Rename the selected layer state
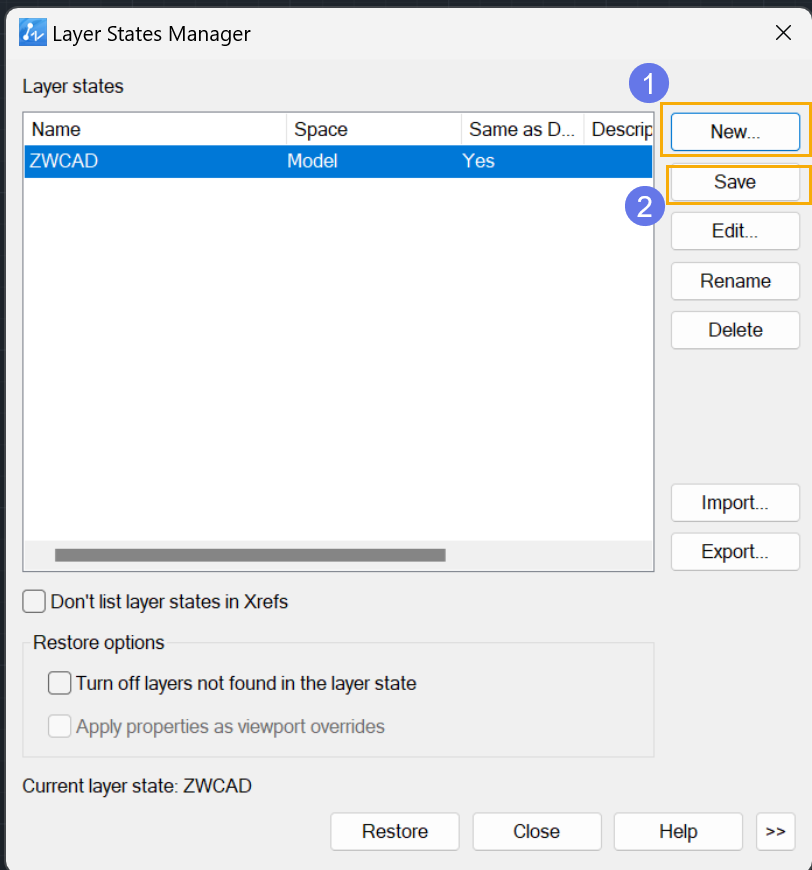Image resolution: width=812 pixels, height=870 pixels. [735, 281]
